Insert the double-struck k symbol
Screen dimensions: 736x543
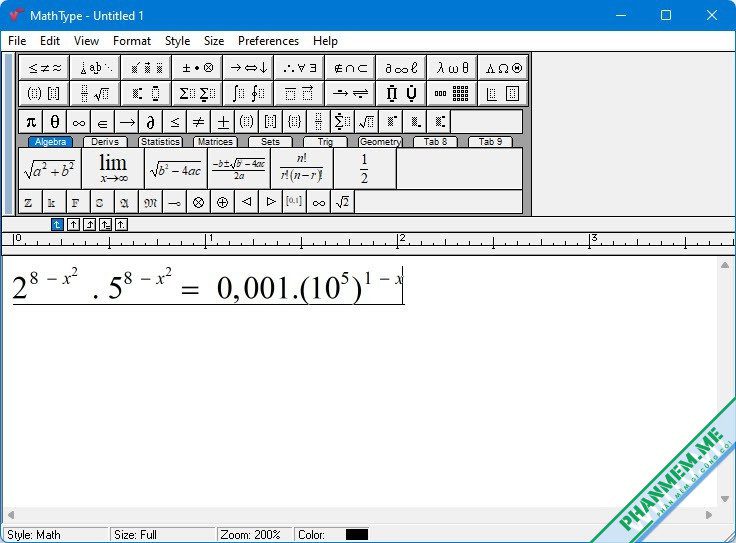click(54, 202)
